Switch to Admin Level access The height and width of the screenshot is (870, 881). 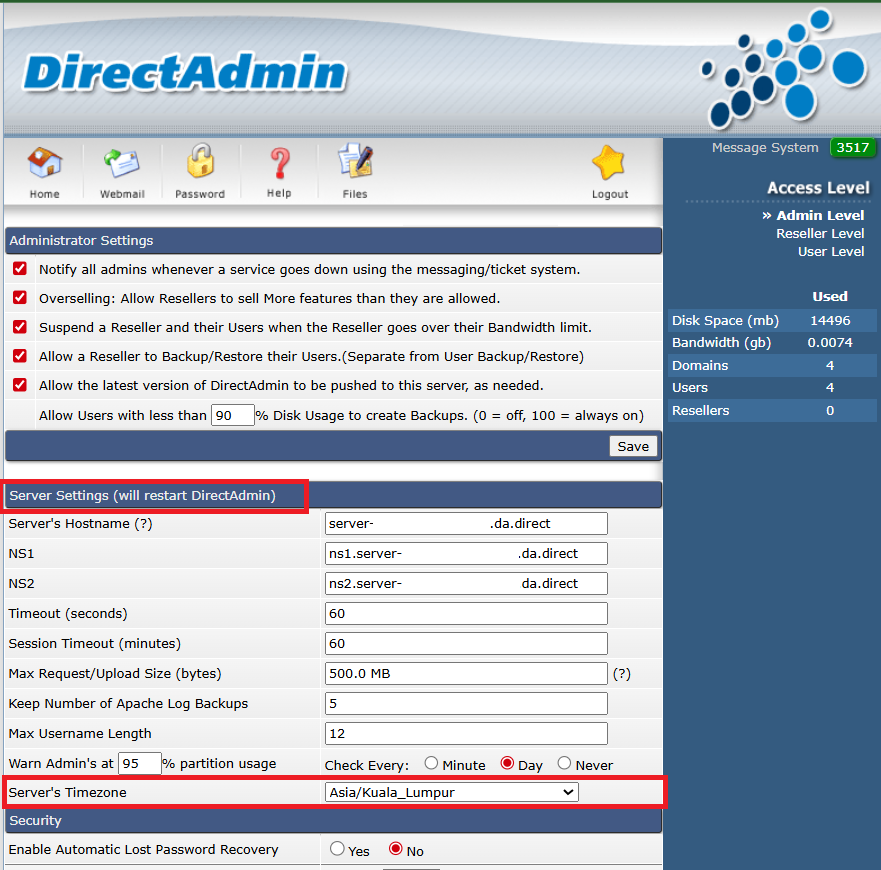820,215
